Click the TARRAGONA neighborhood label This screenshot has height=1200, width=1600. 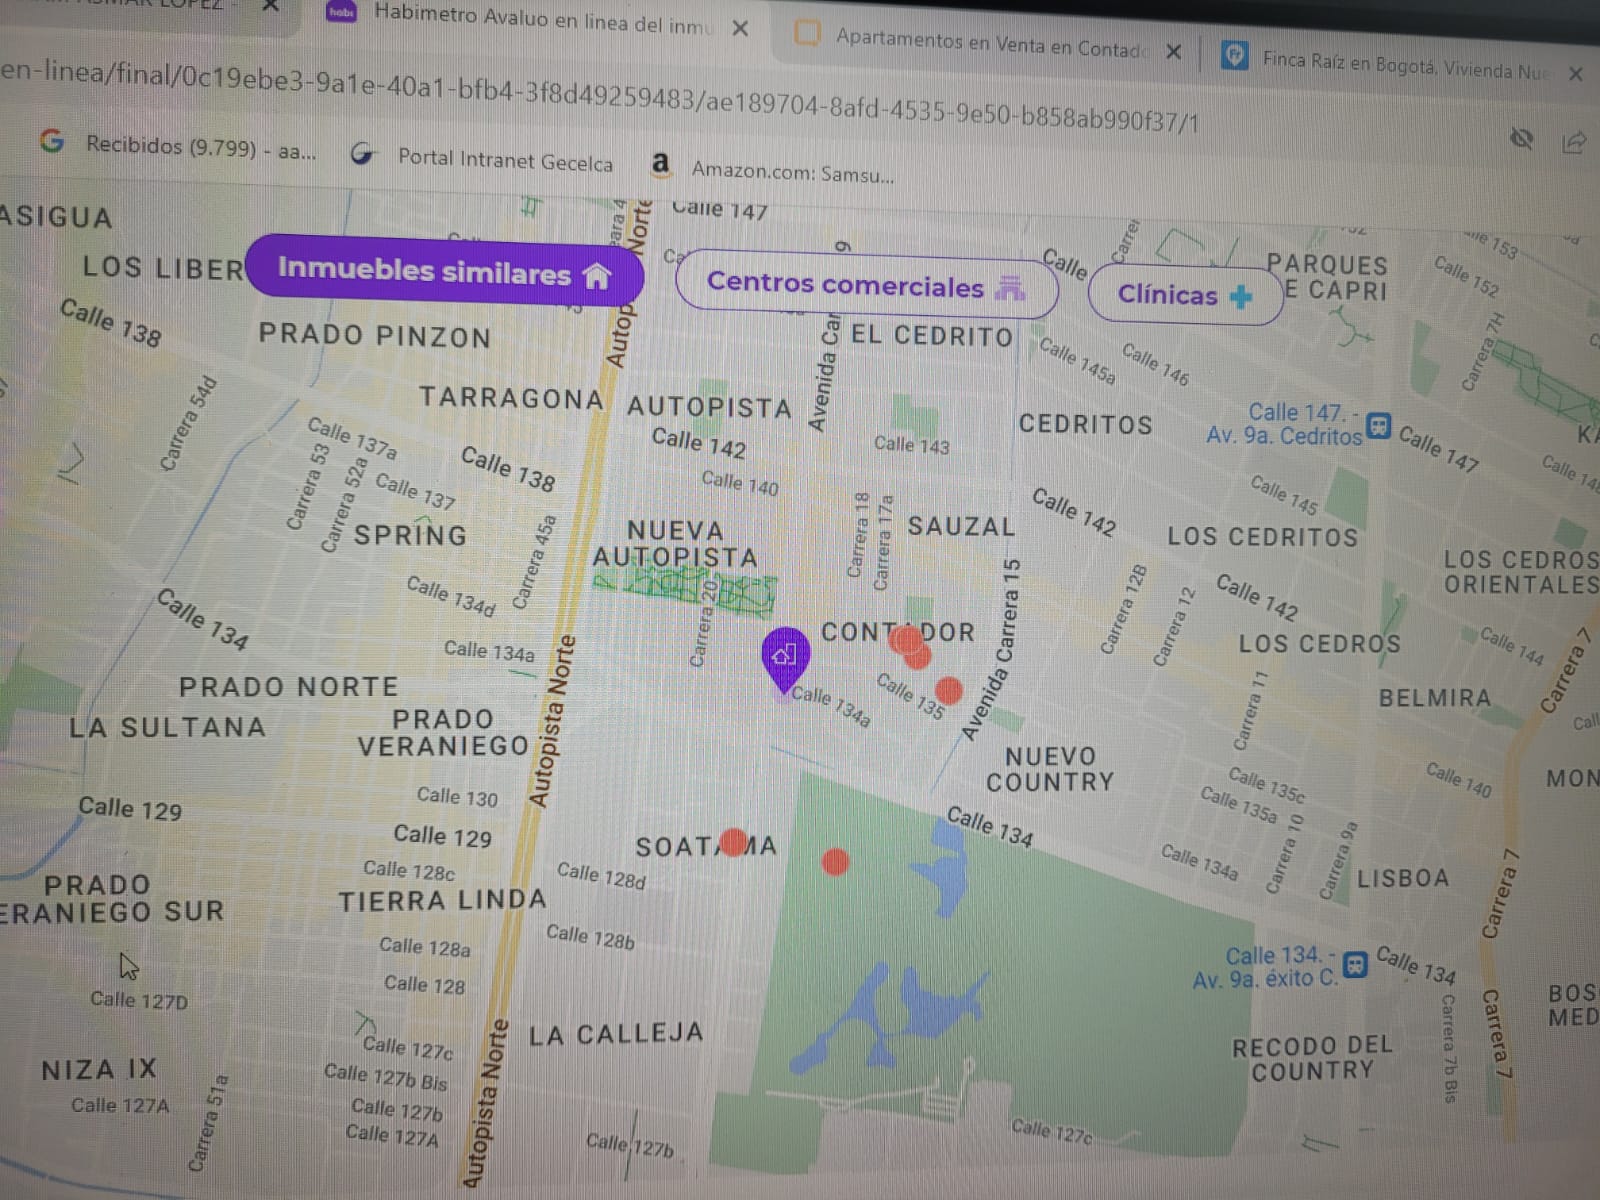[511, 398]
